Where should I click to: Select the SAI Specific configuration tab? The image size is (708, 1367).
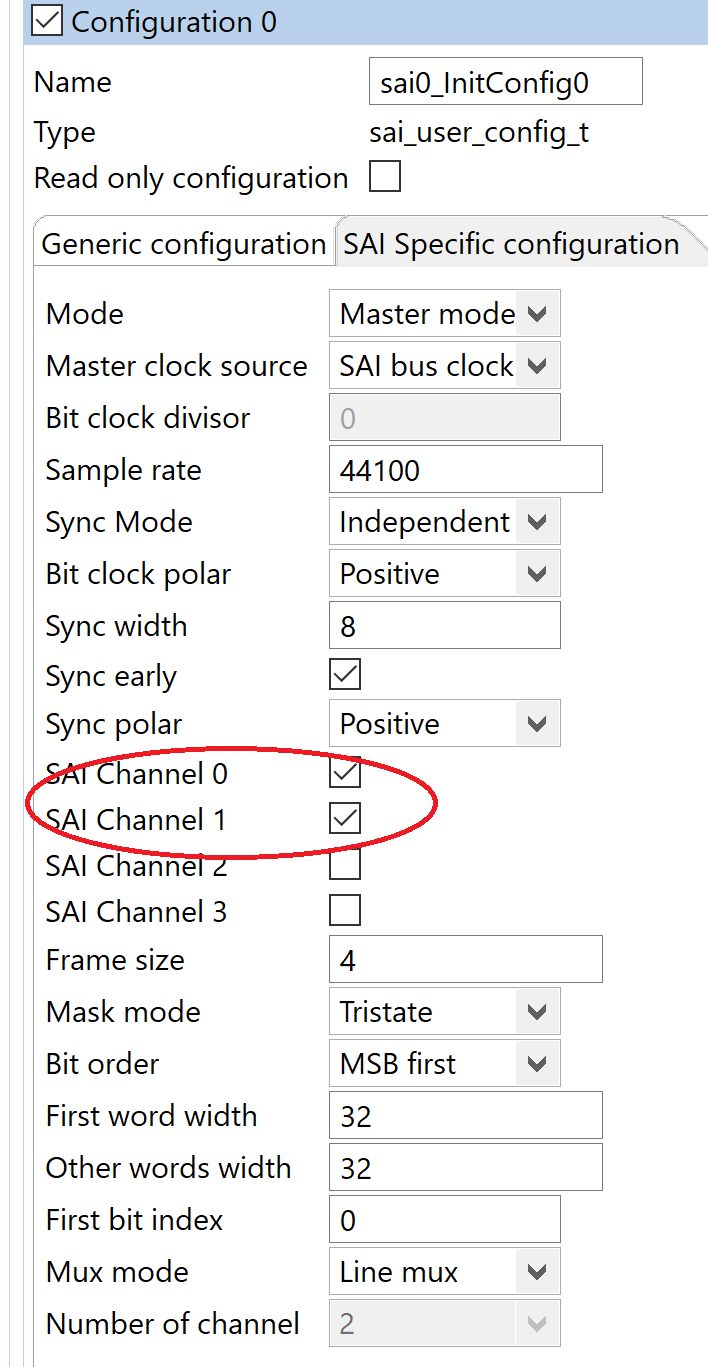click(x=511, y=245)
